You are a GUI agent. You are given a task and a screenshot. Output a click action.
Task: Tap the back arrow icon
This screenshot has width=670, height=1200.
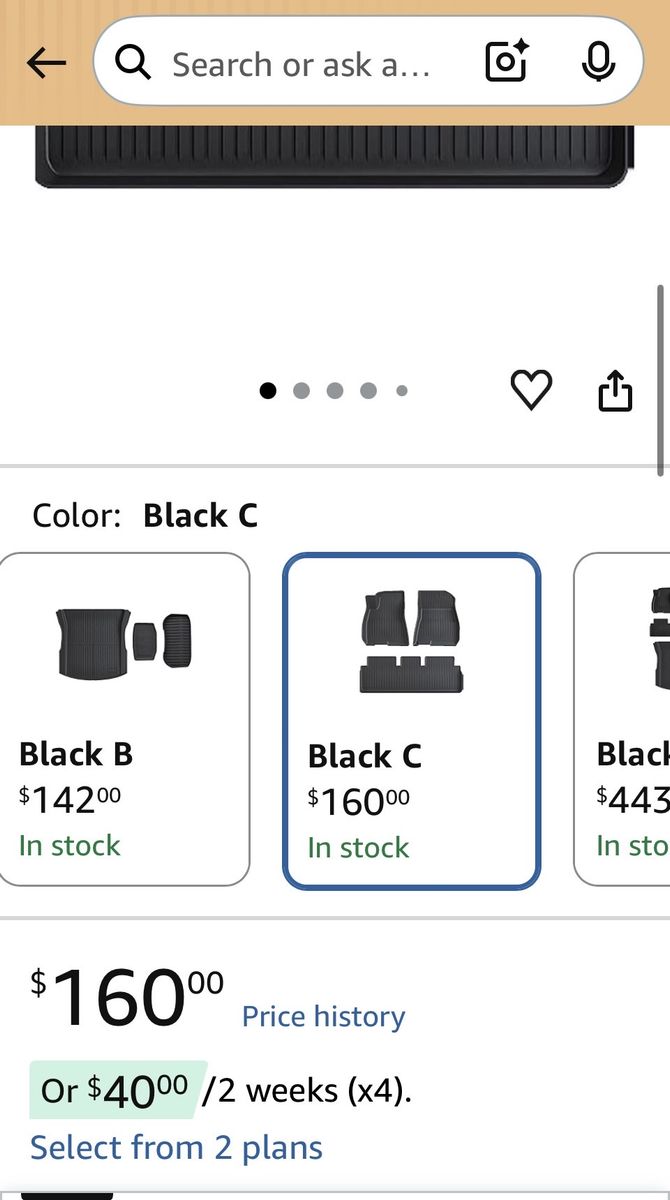pos(46,63)
